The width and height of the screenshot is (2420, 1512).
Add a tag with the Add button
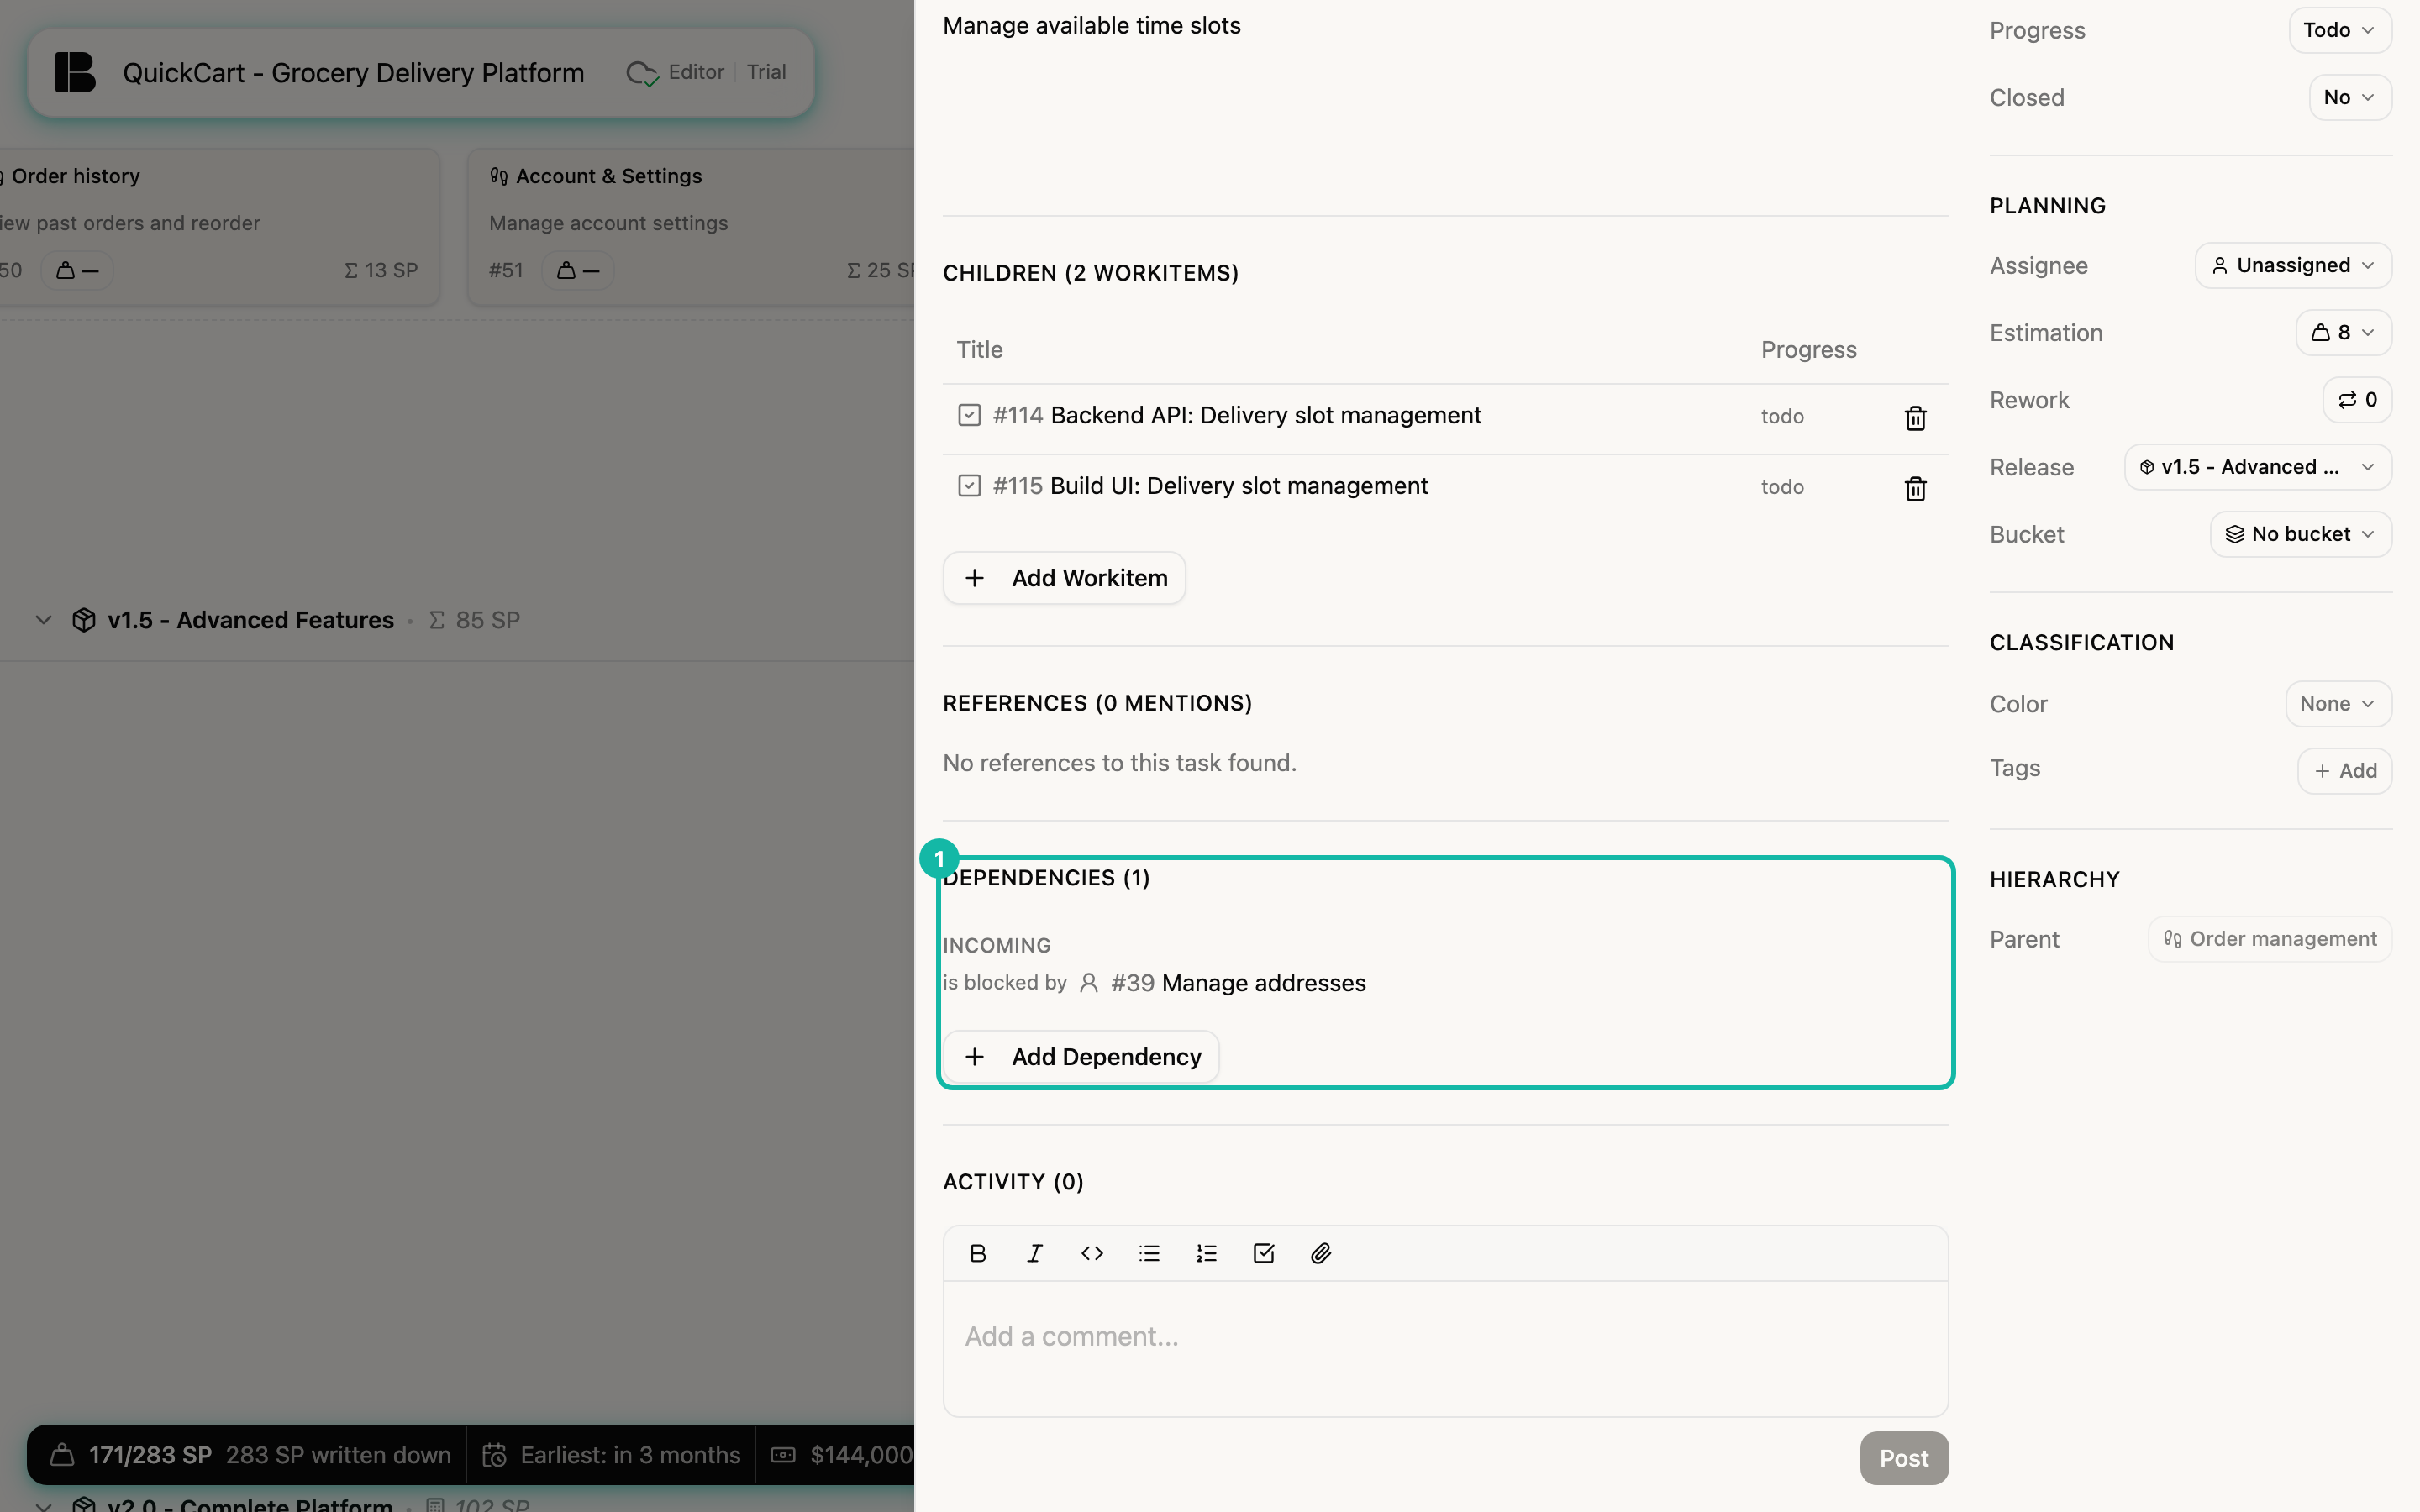click(2344, 771)
